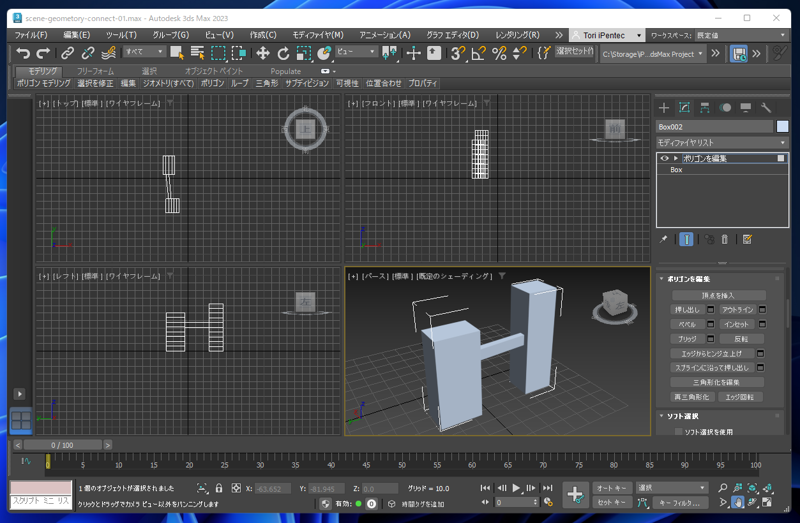The width and height of the screenshot is (800, 523).
Task: Open the レンダリング(R) menu
Action: (517, 35)
